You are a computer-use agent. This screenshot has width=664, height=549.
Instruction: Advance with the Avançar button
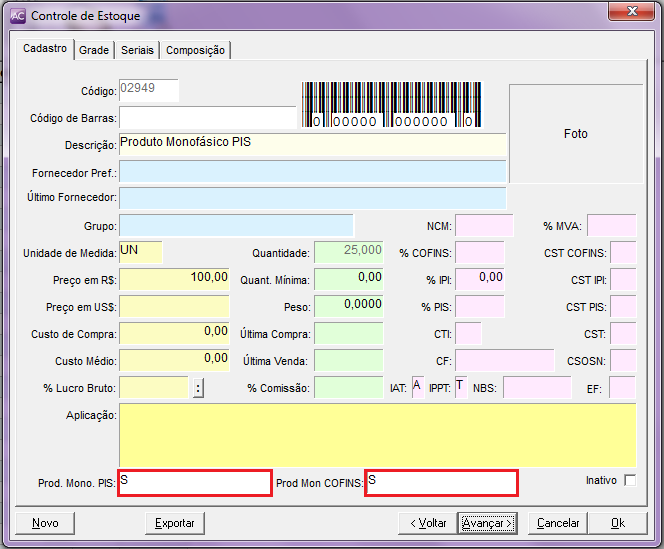click(488, 523)
